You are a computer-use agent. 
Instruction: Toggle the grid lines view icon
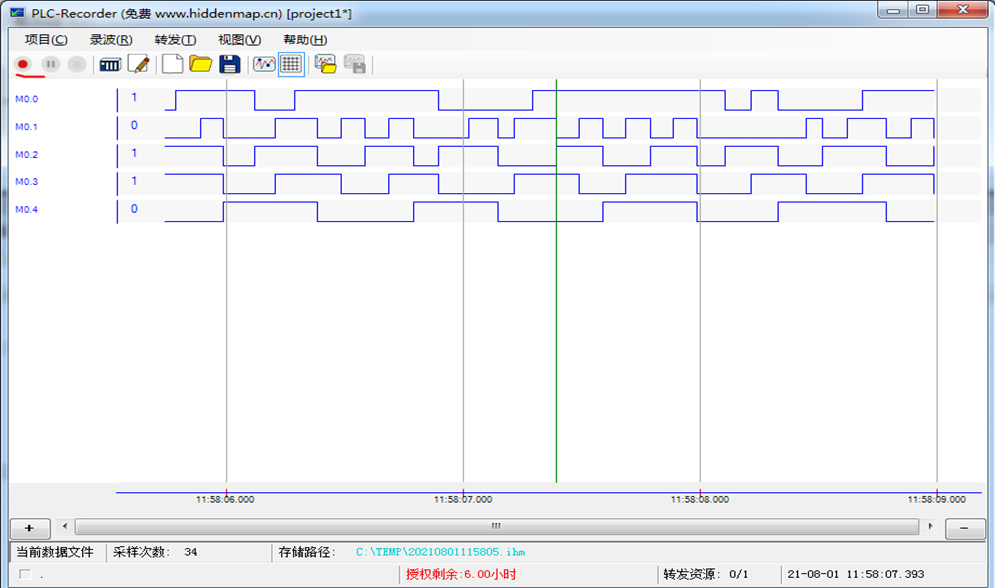tap(291, 64)
